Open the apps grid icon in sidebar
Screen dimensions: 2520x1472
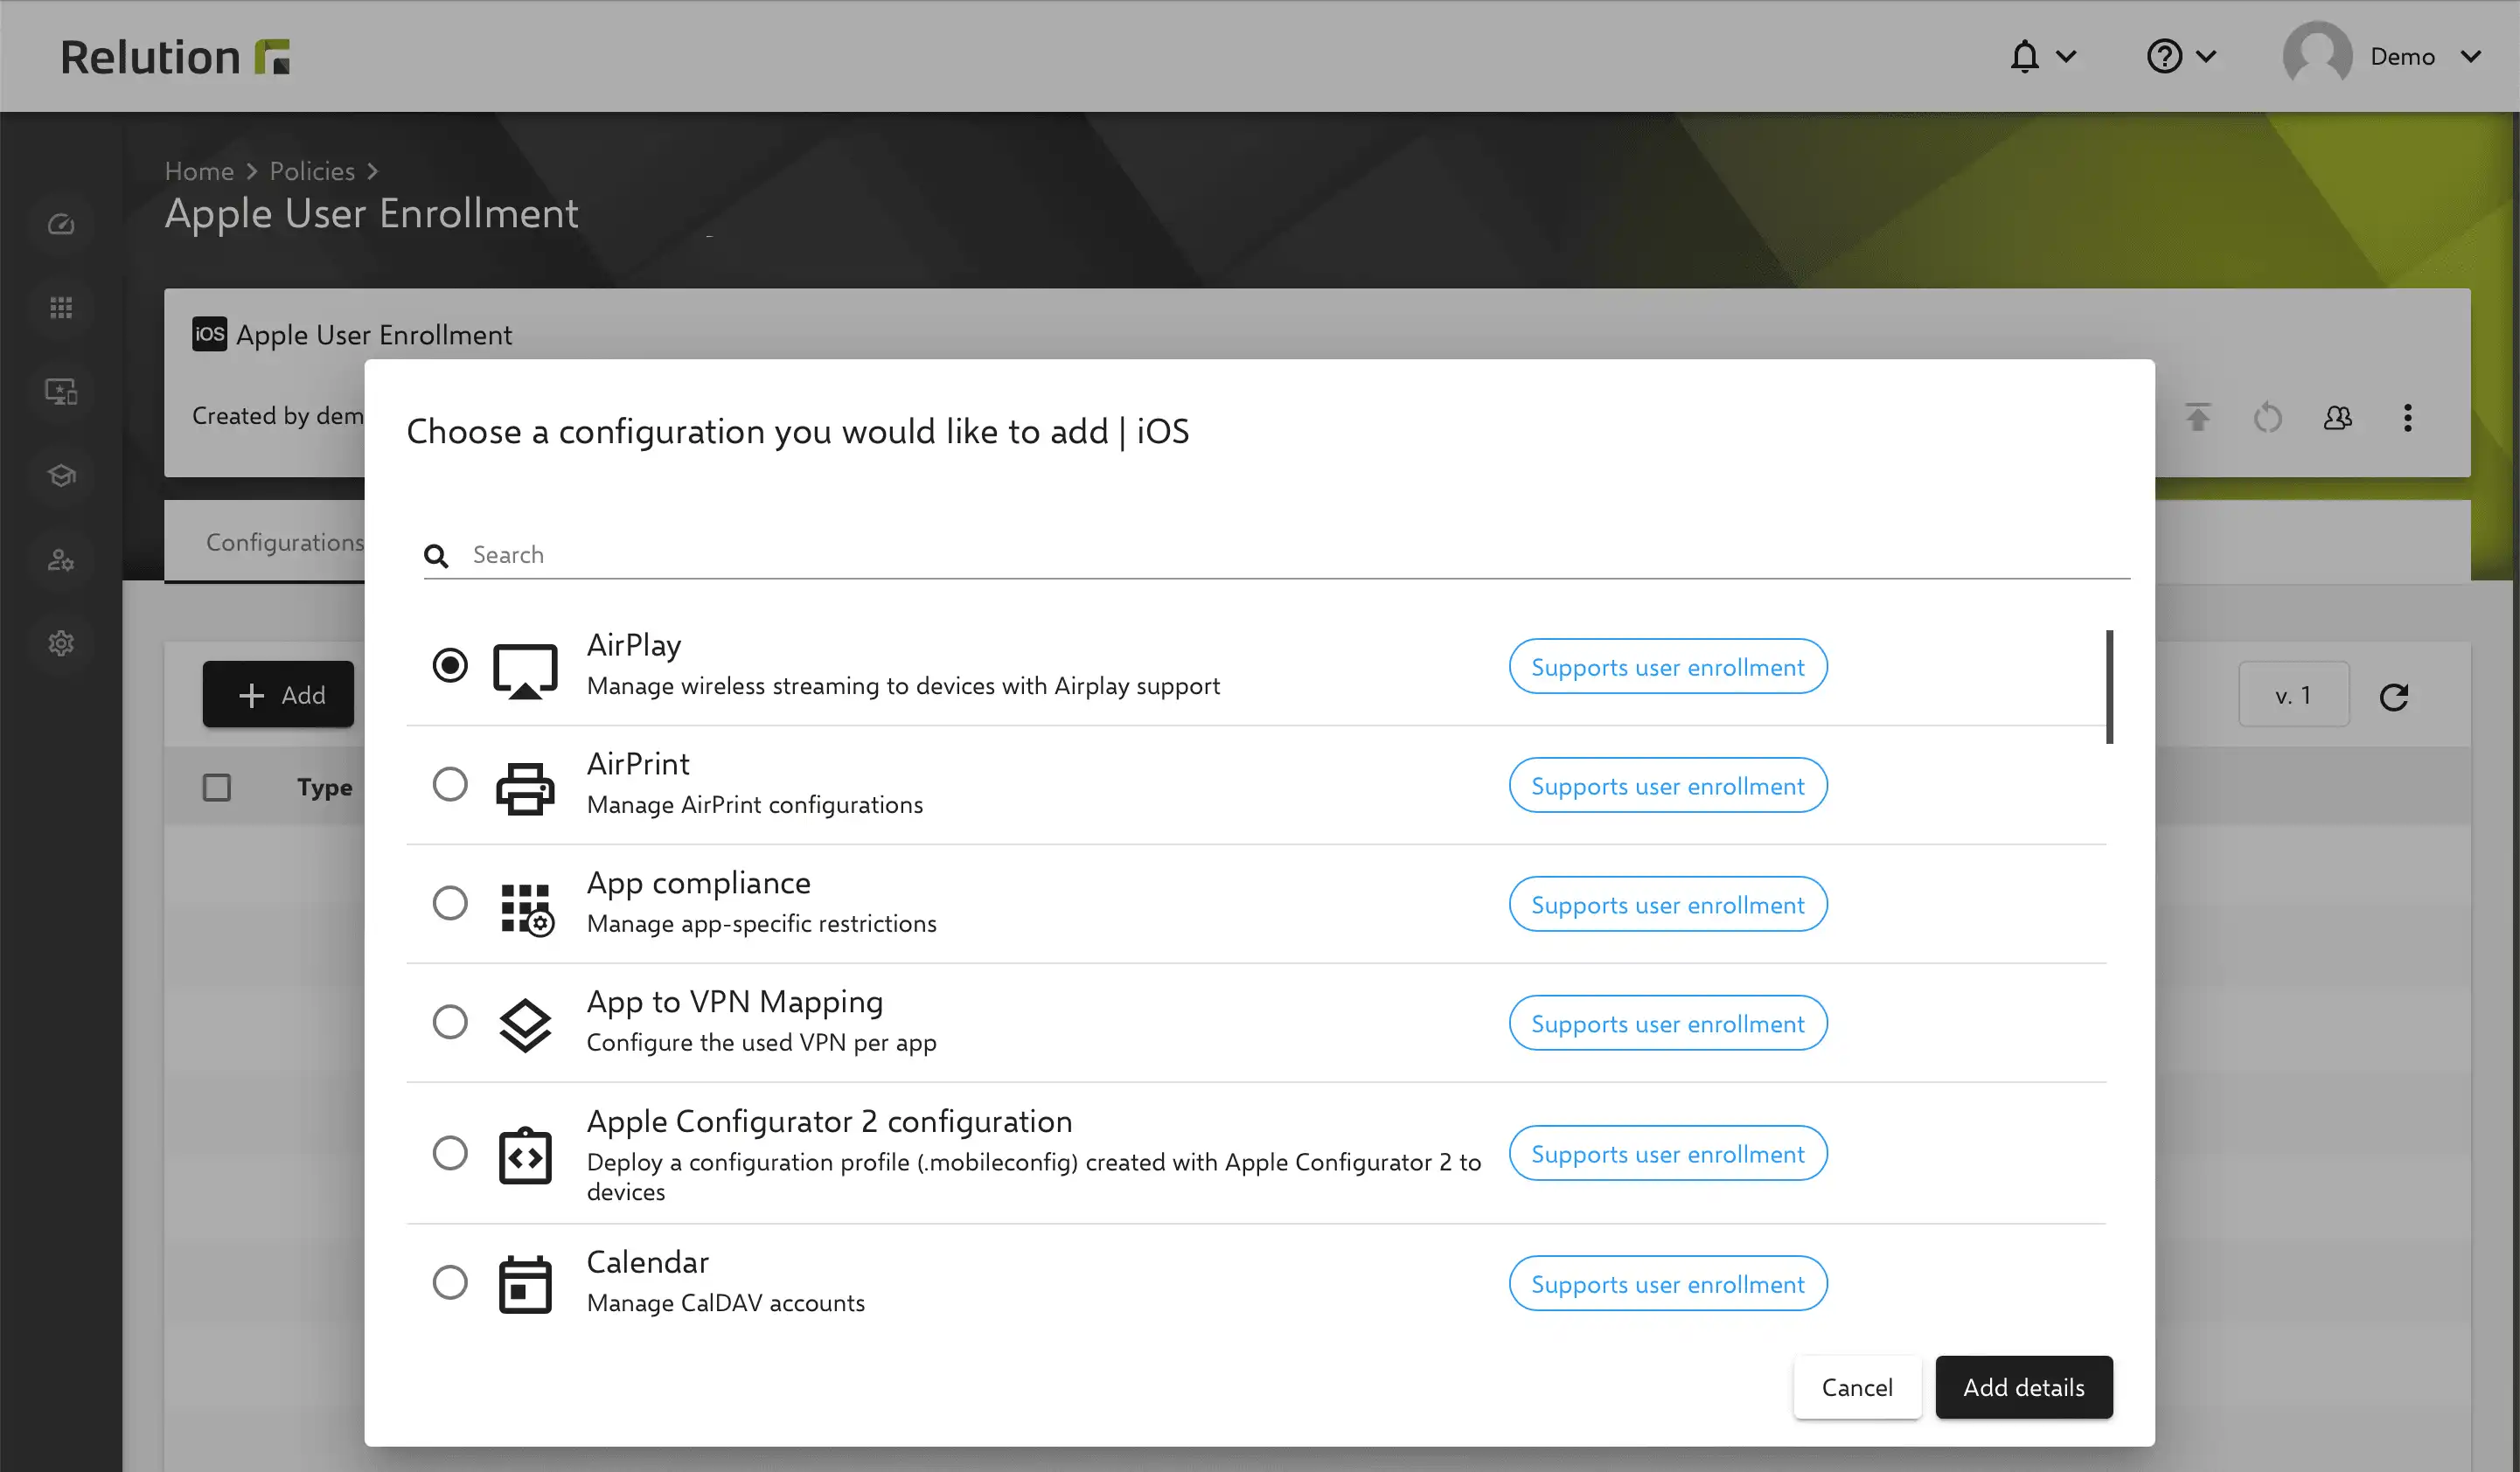61,308
